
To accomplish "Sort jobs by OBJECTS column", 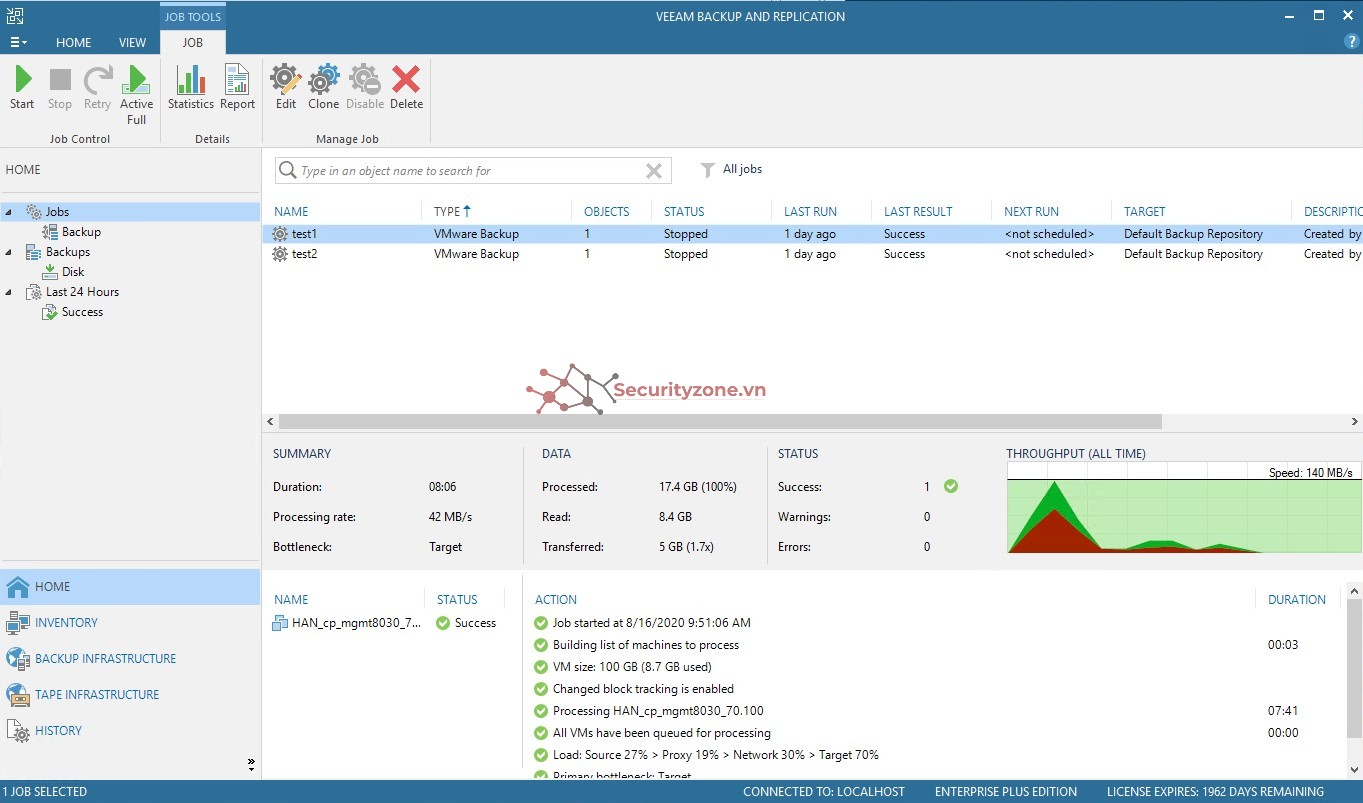I will (x=607, y=212).
